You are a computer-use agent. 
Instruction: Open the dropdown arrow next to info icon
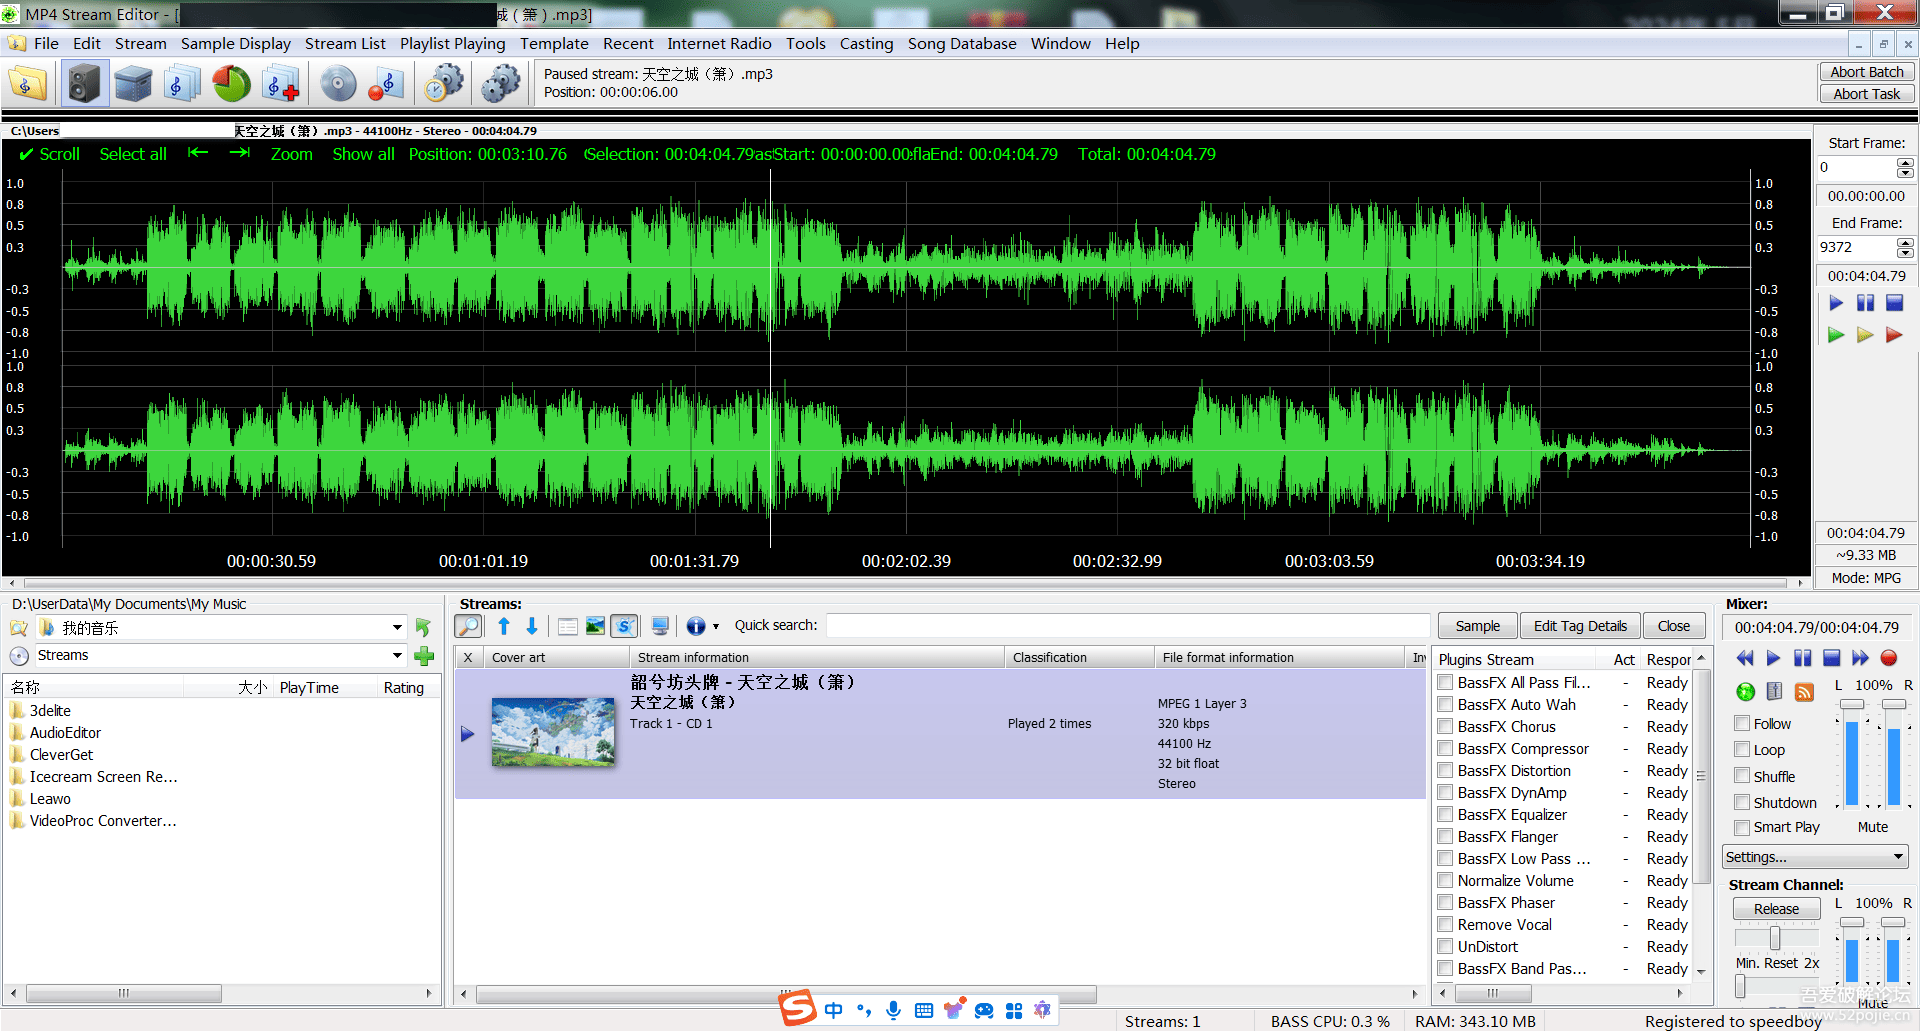coord(716,627)
